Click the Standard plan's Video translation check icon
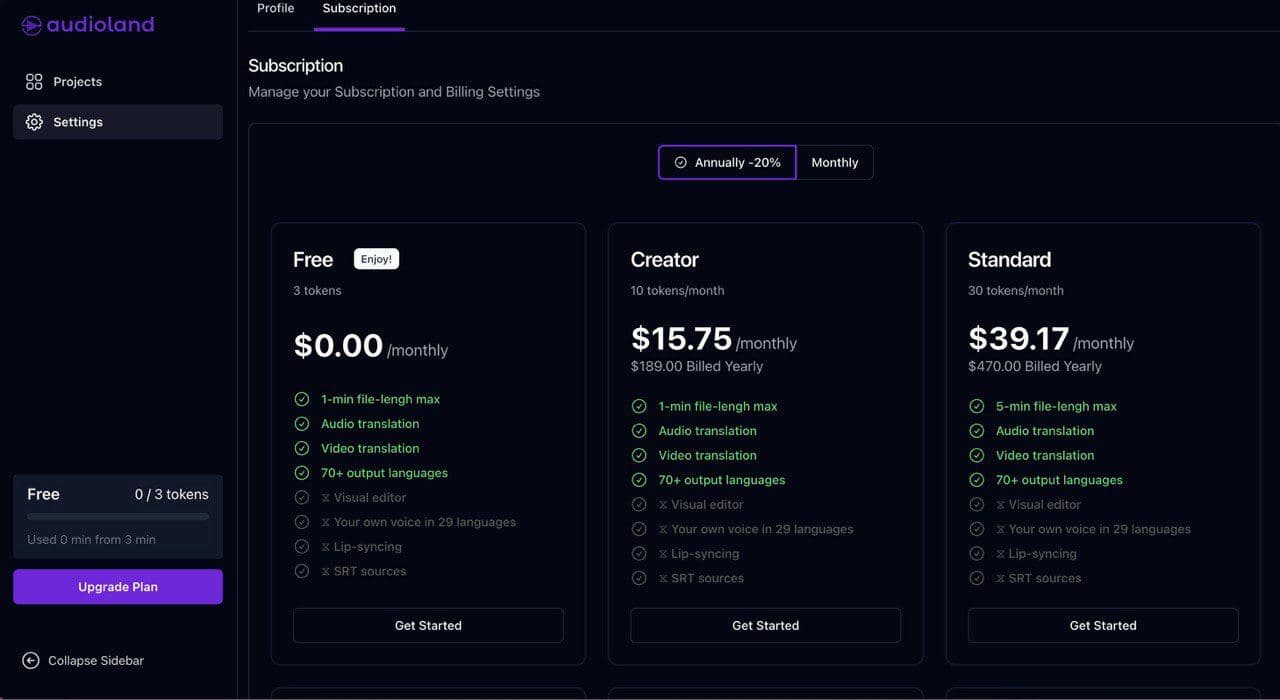1280x700 pixels. 977,455
